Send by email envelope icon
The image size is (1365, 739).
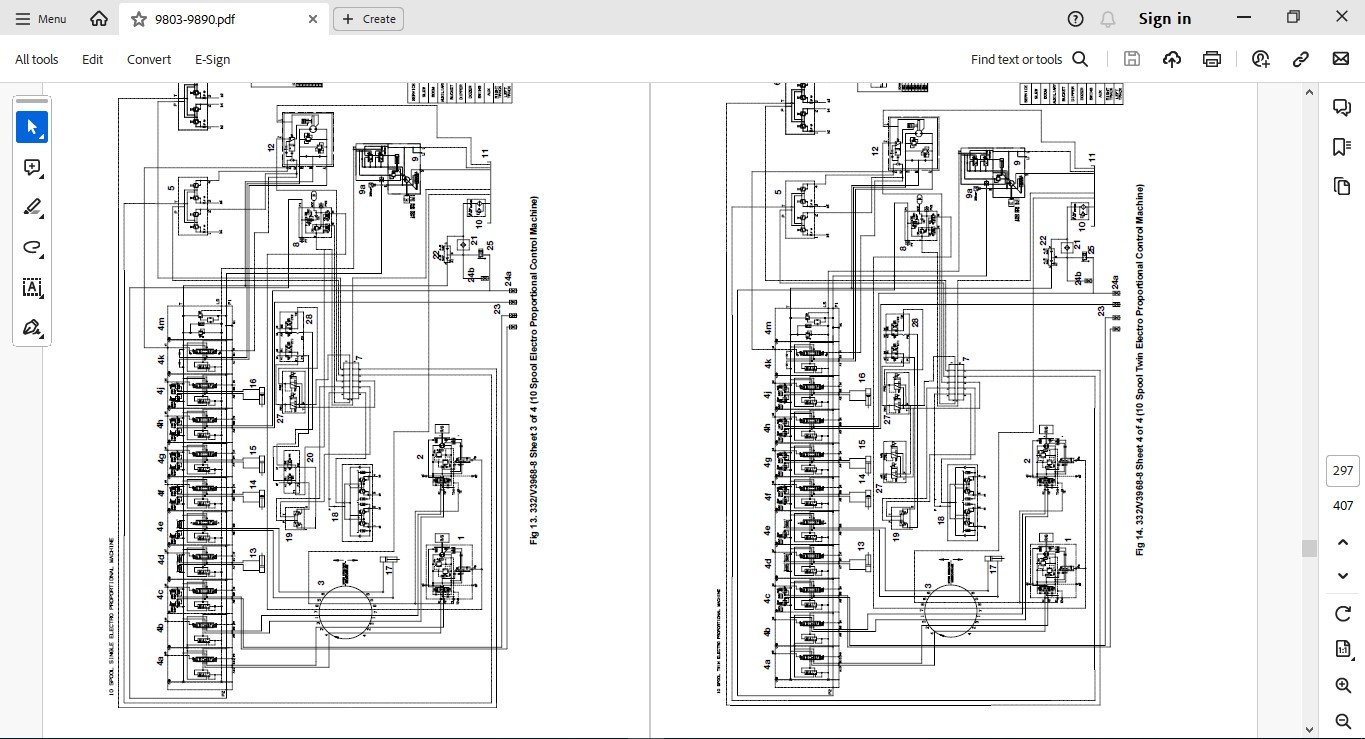[x=1341, y=59]
